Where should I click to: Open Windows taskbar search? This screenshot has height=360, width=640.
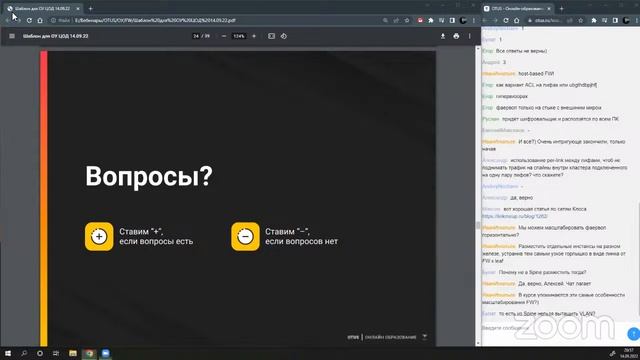24,353
